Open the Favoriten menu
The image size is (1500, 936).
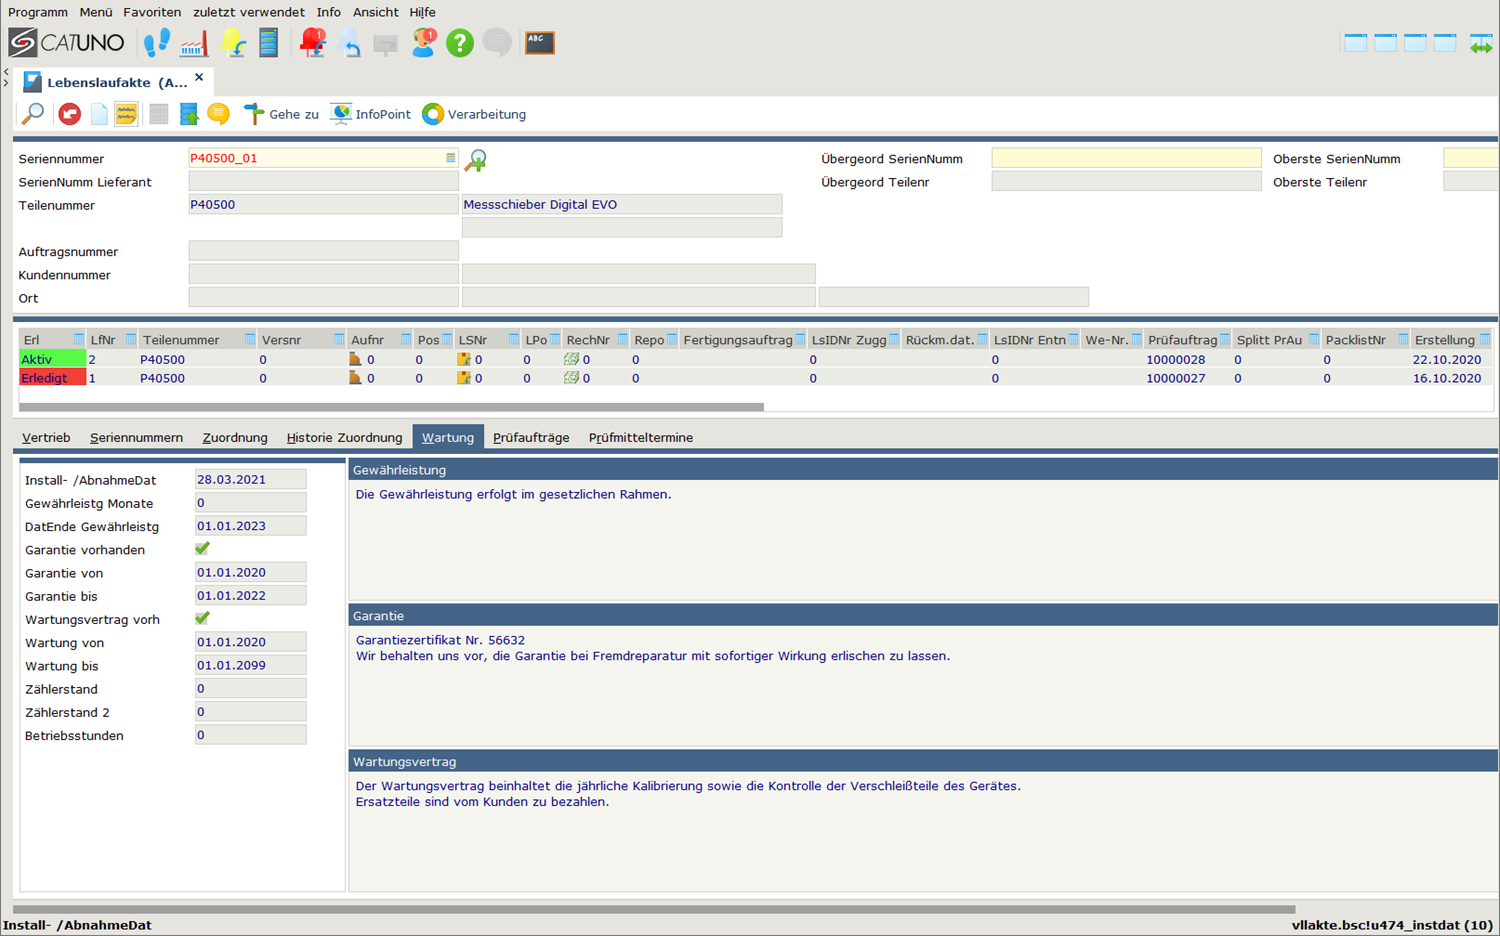coord(152,12)
